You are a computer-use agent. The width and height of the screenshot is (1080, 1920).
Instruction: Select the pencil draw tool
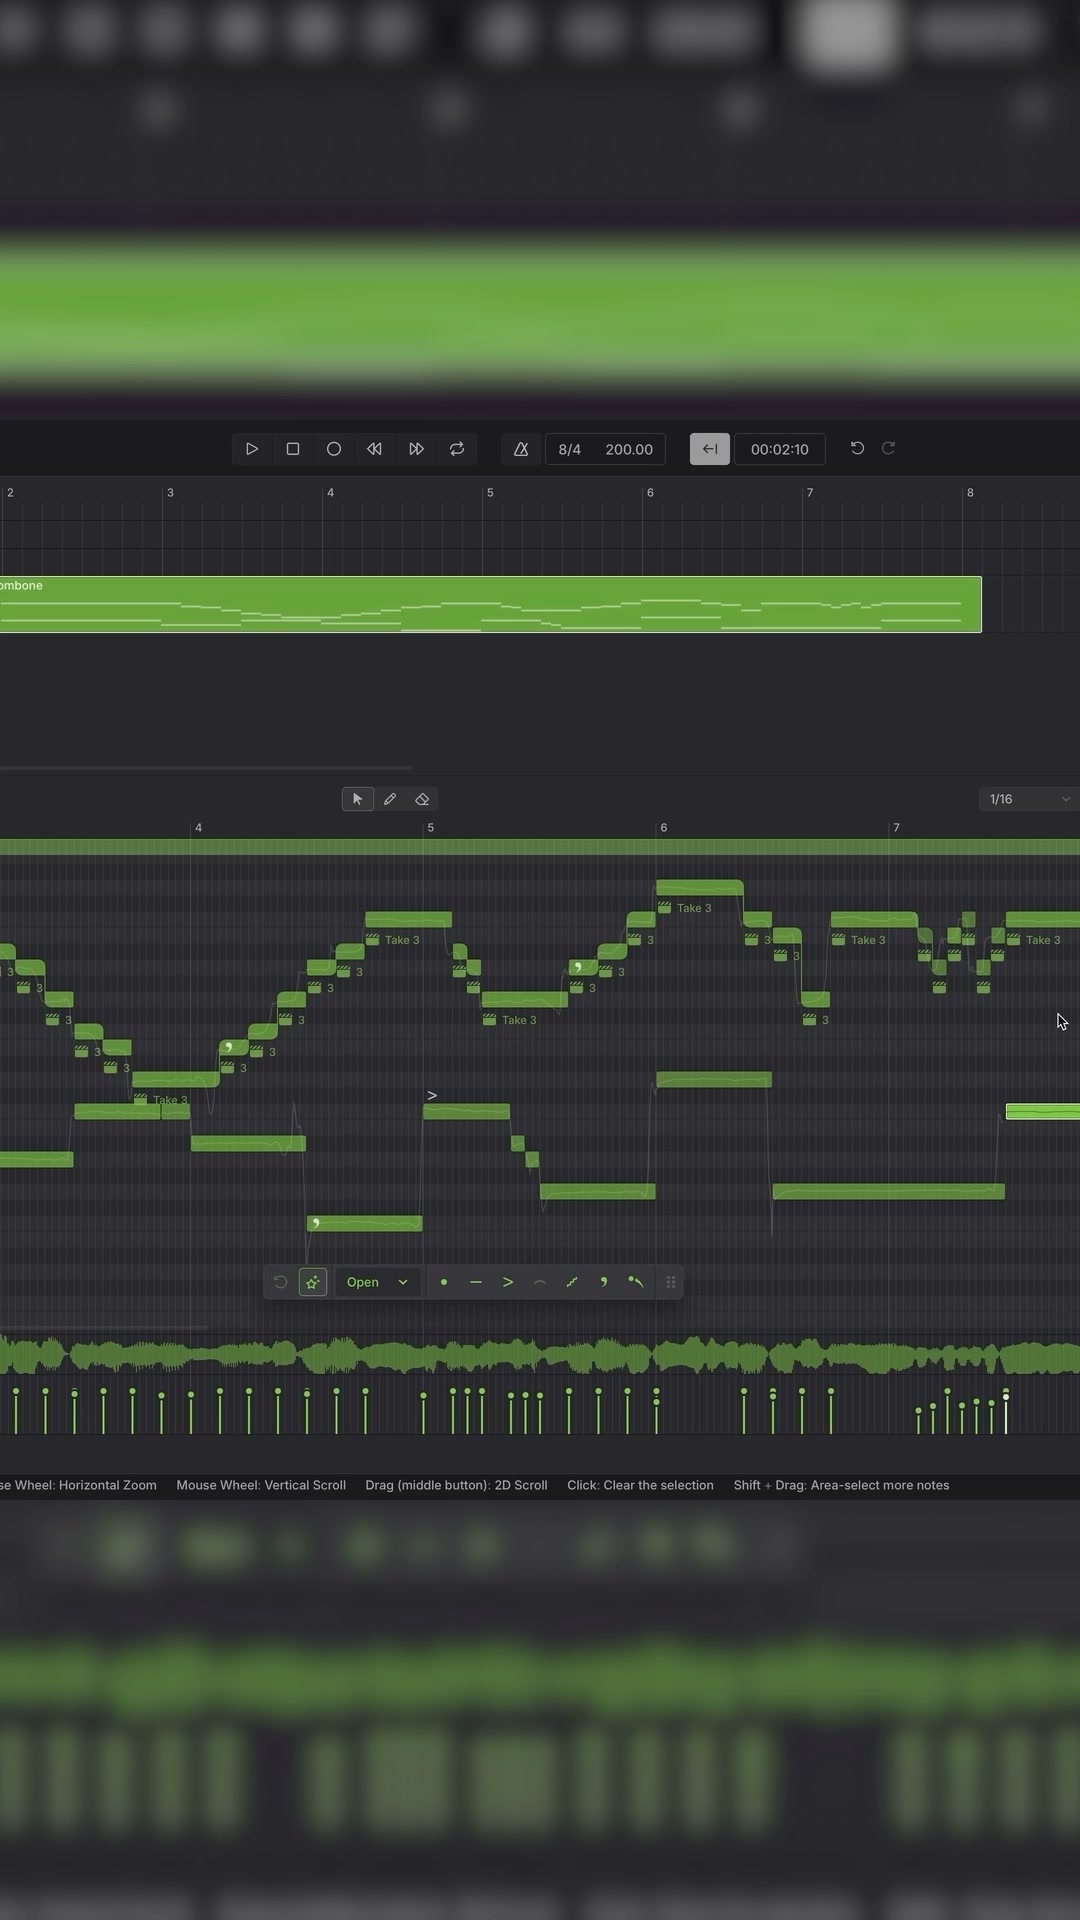[390, 799]
